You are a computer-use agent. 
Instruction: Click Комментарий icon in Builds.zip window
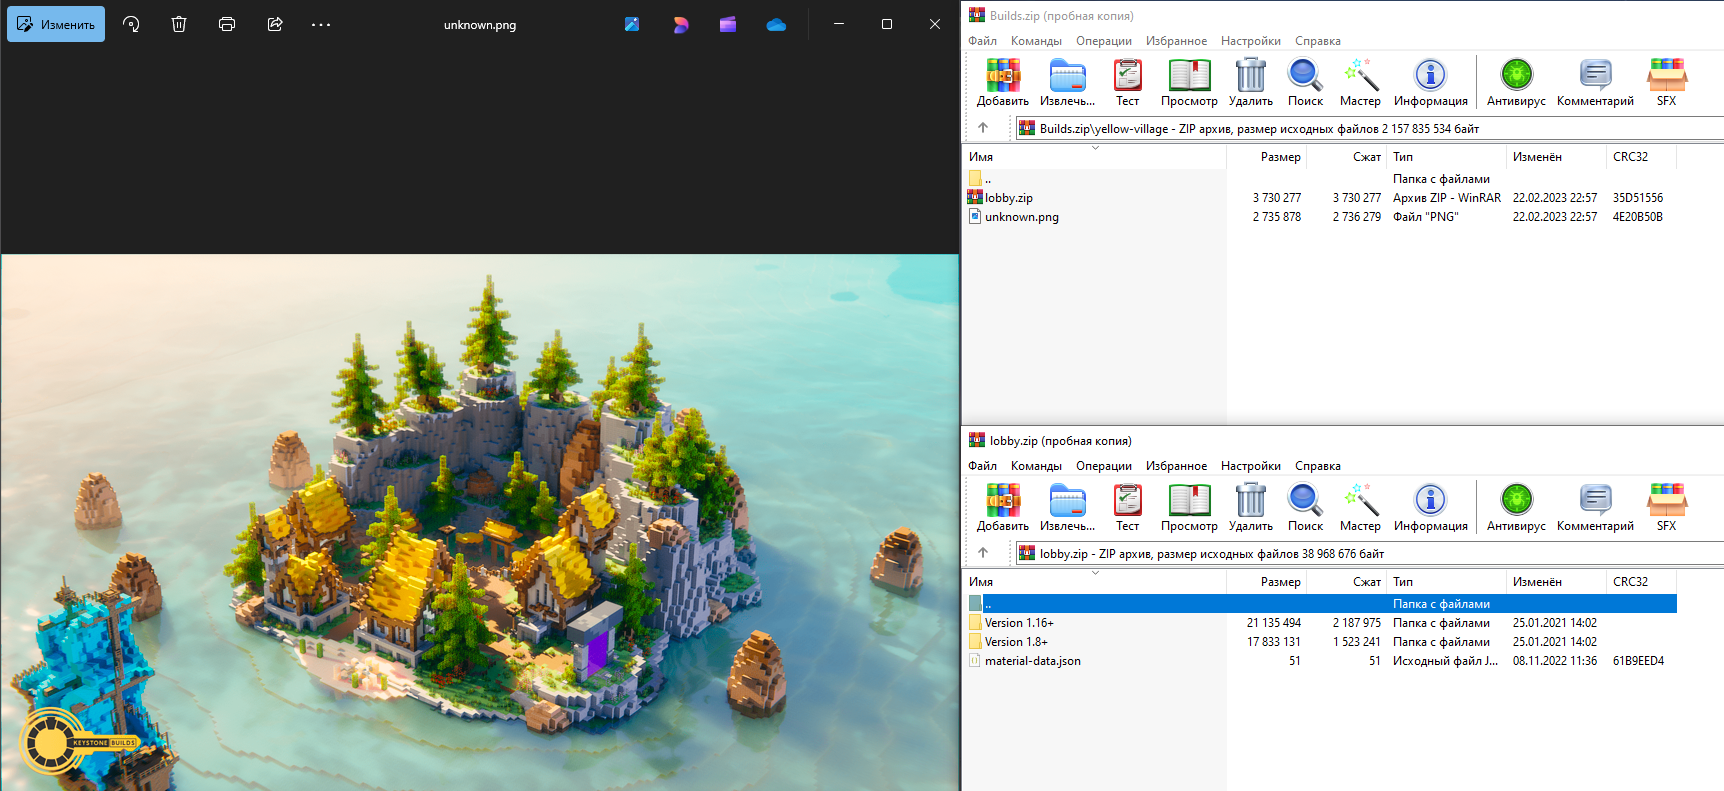pyautogui.click(x=1595, y=82)
